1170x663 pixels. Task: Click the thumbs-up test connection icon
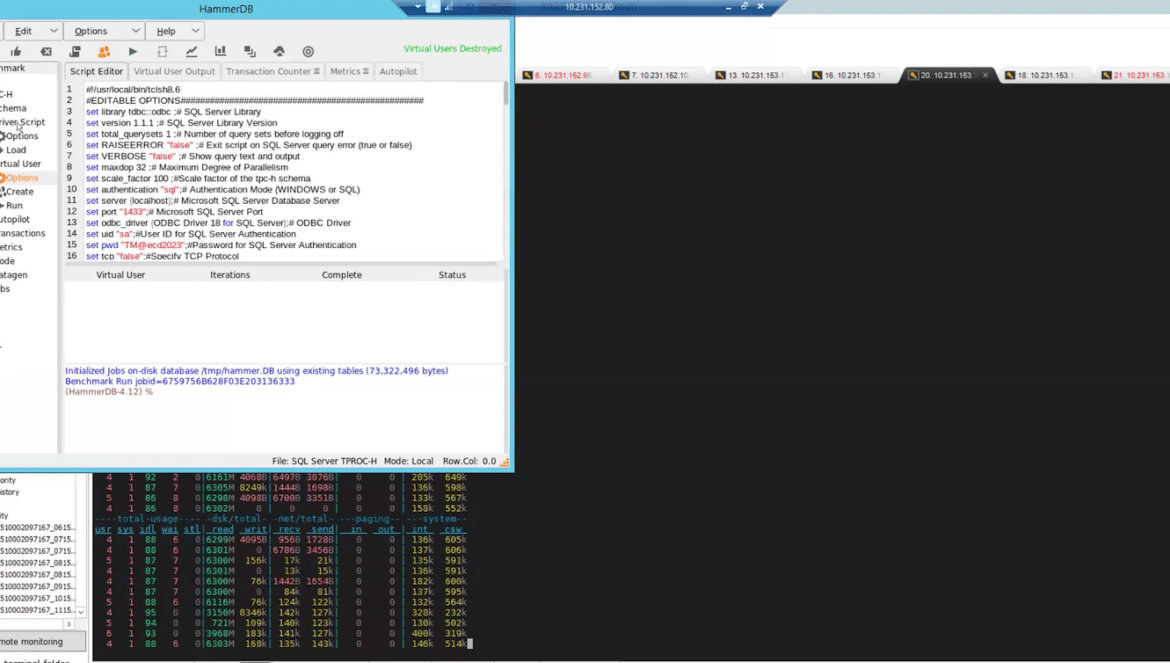16,51
